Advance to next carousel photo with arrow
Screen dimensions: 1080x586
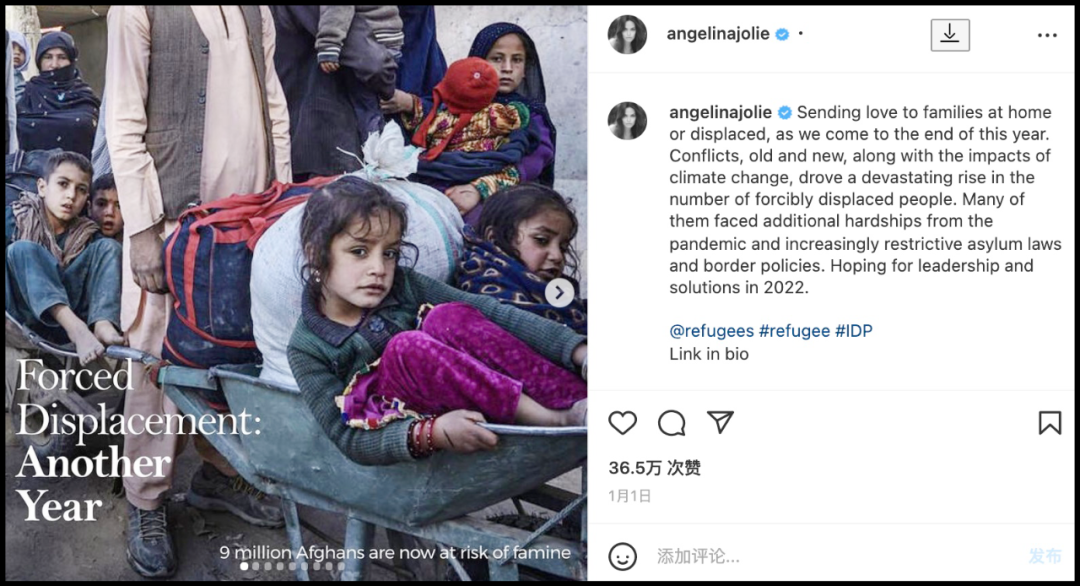[x=559, y=293]
